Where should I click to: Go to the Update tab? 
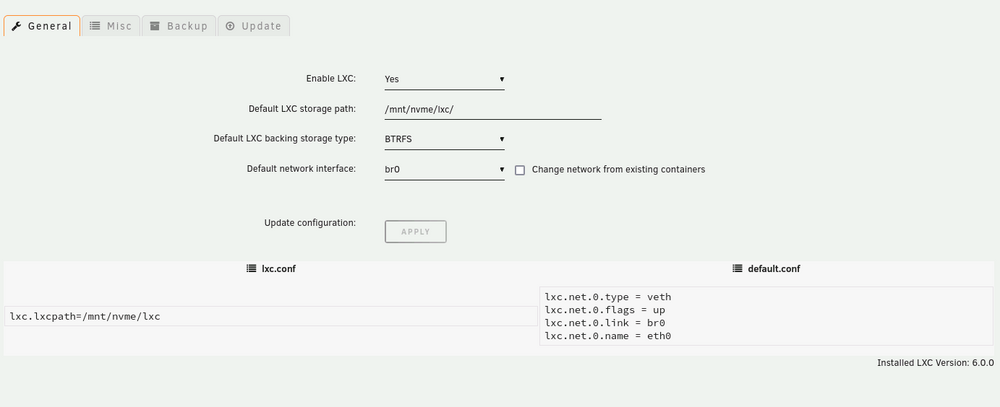[253, 26]
